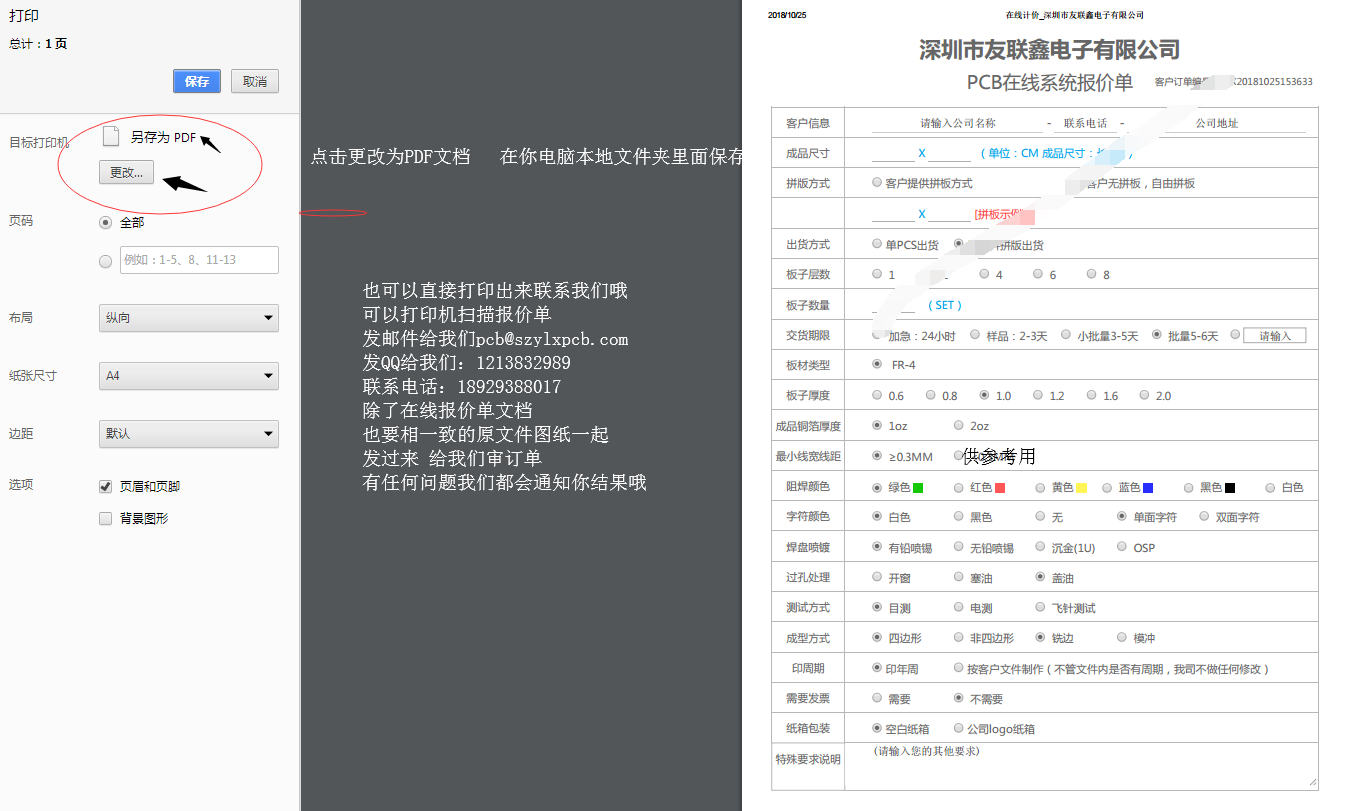Select the 双面字符 silkscreen radio
Screen dimensions: 1351x811
click(x=1204, y=517)
